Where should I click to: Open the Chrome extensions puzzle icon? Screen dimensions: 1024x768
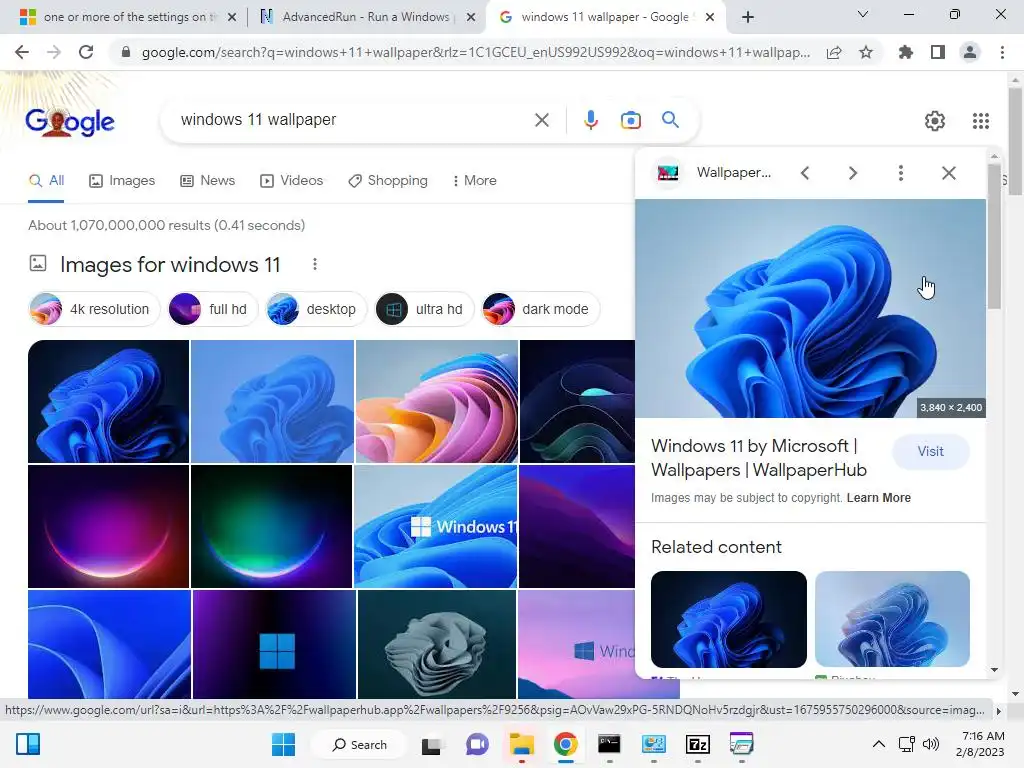[906, 52]
